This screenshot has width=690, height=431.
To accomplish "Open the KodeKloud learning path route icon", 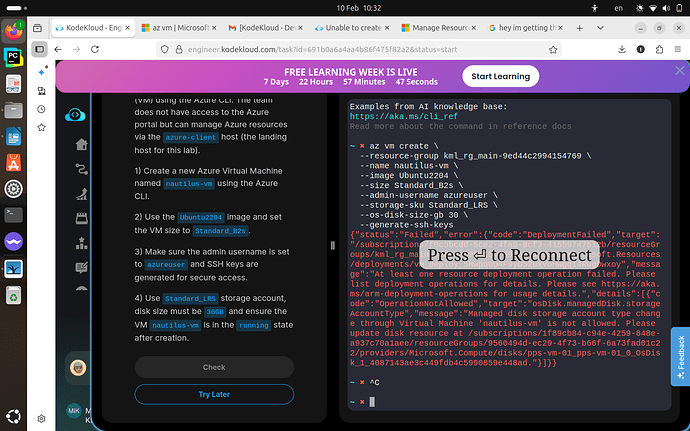I will point(81,169).
